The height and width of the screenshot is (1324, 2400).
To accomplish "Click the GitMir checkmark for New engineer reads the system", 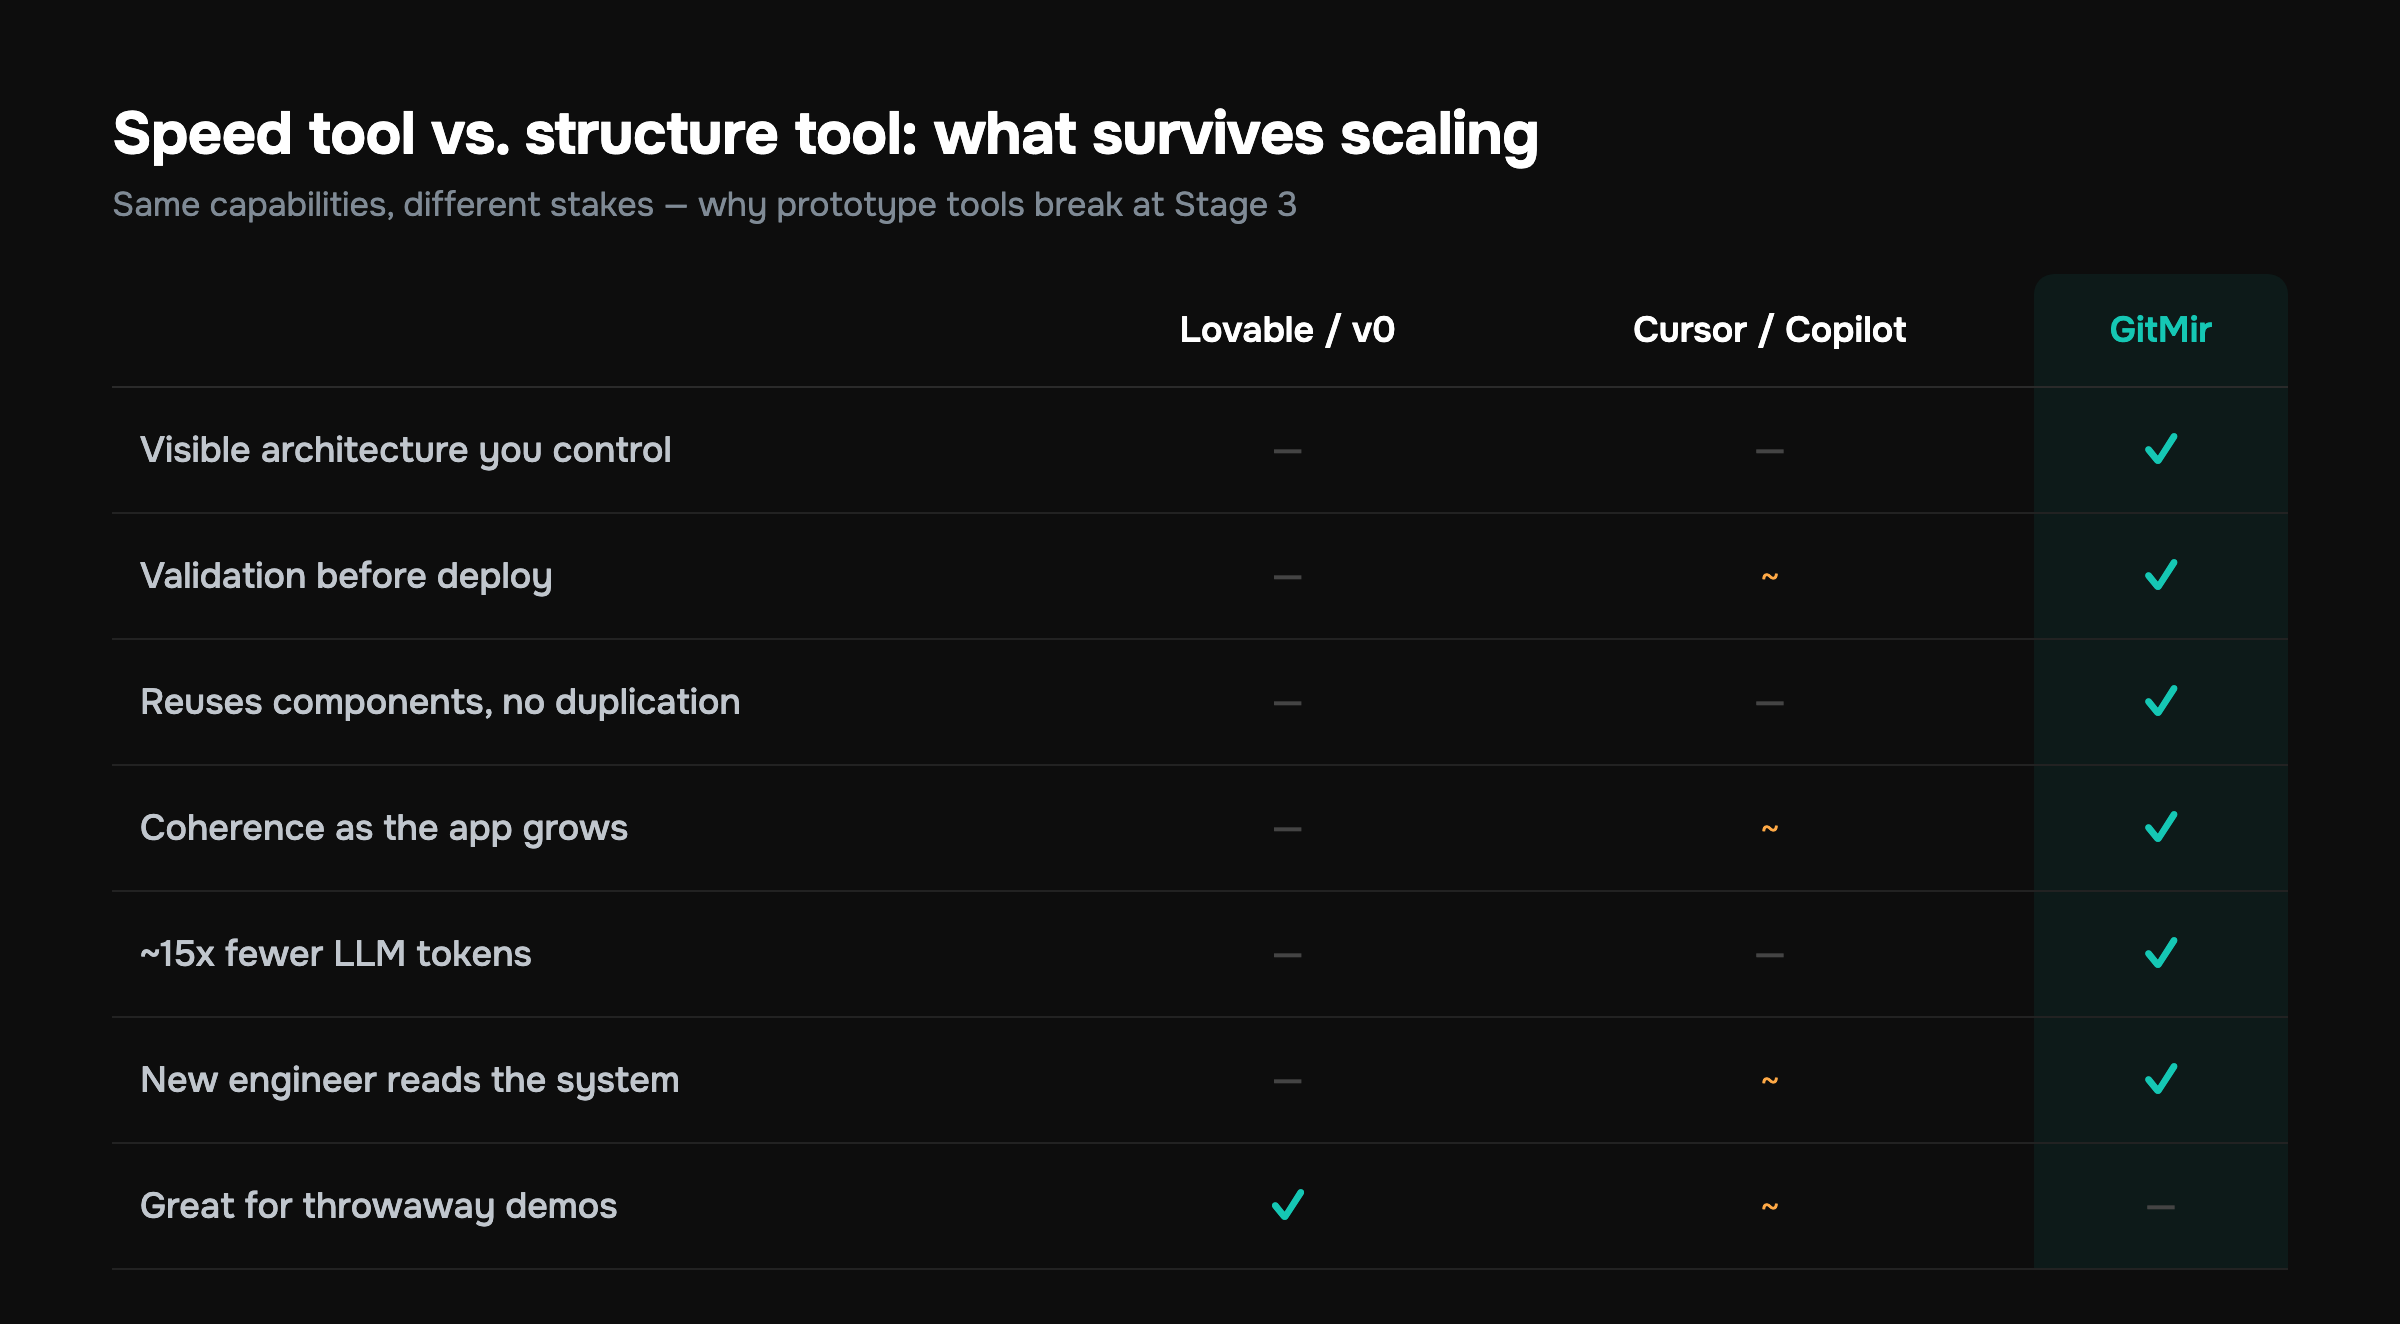I will click(2160, 1079).
